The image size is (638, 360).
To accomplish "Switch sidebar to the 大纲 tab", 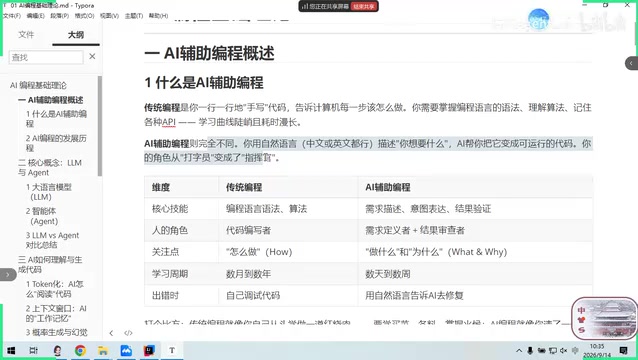I will (76, 35).
